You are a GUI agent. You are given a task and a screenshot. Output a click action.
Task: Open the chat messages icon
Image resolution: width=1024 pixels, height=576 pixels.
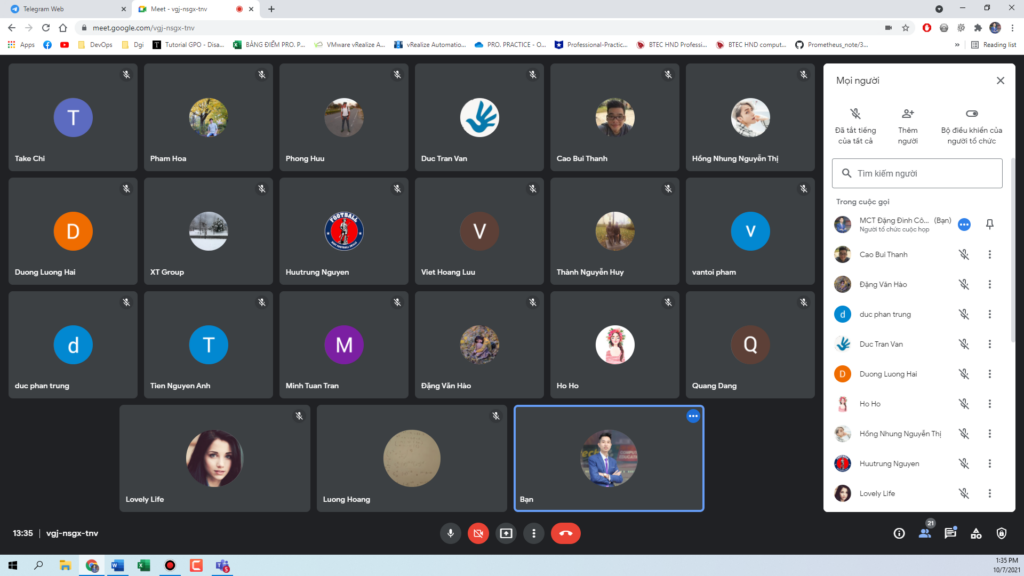tap(950, 533)
